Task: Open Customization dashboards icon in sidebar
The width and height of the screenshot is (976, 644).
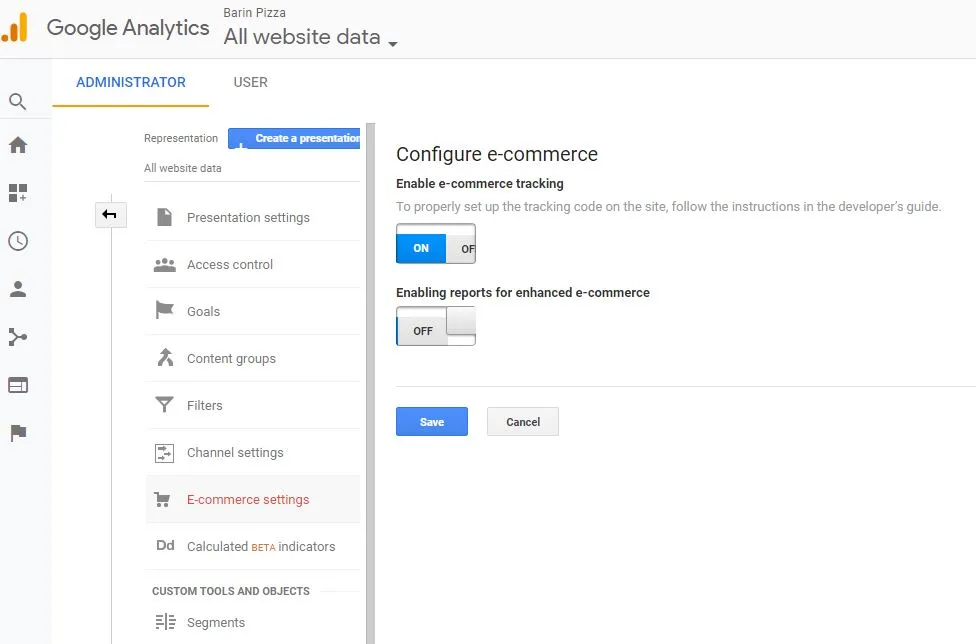Action: coord(17,193)
